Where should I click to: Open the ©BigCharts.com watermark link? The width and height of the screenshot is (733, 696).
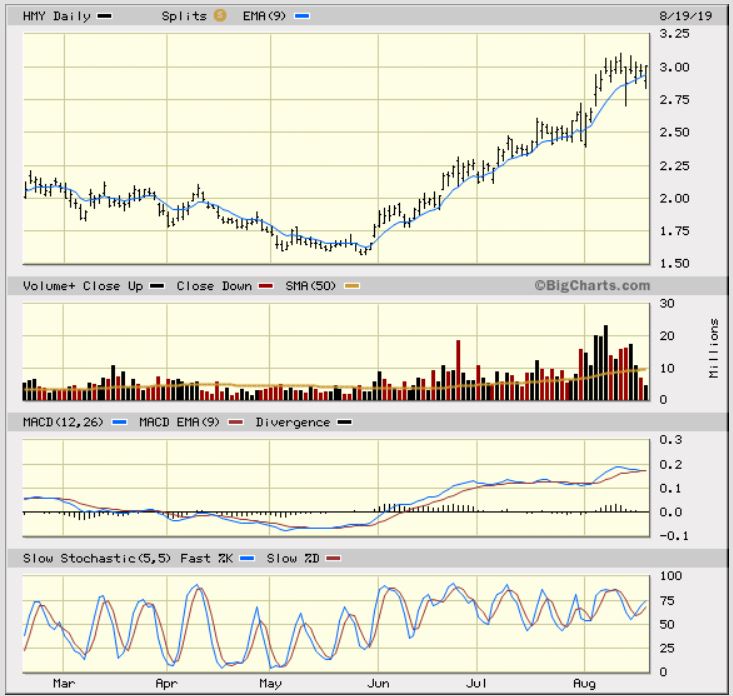591,285
